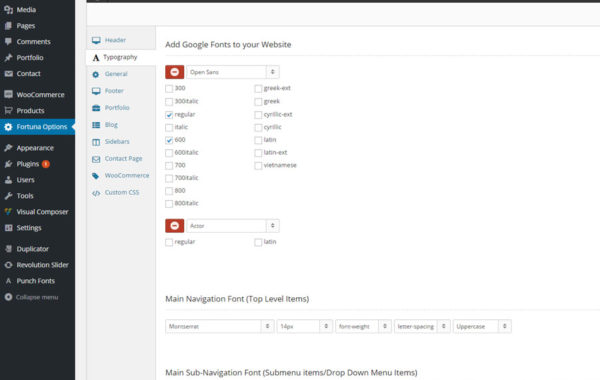The image size is (600, 380).
Task: Enable the 300 weight checkbox for Open Sans
Action: 169,89
